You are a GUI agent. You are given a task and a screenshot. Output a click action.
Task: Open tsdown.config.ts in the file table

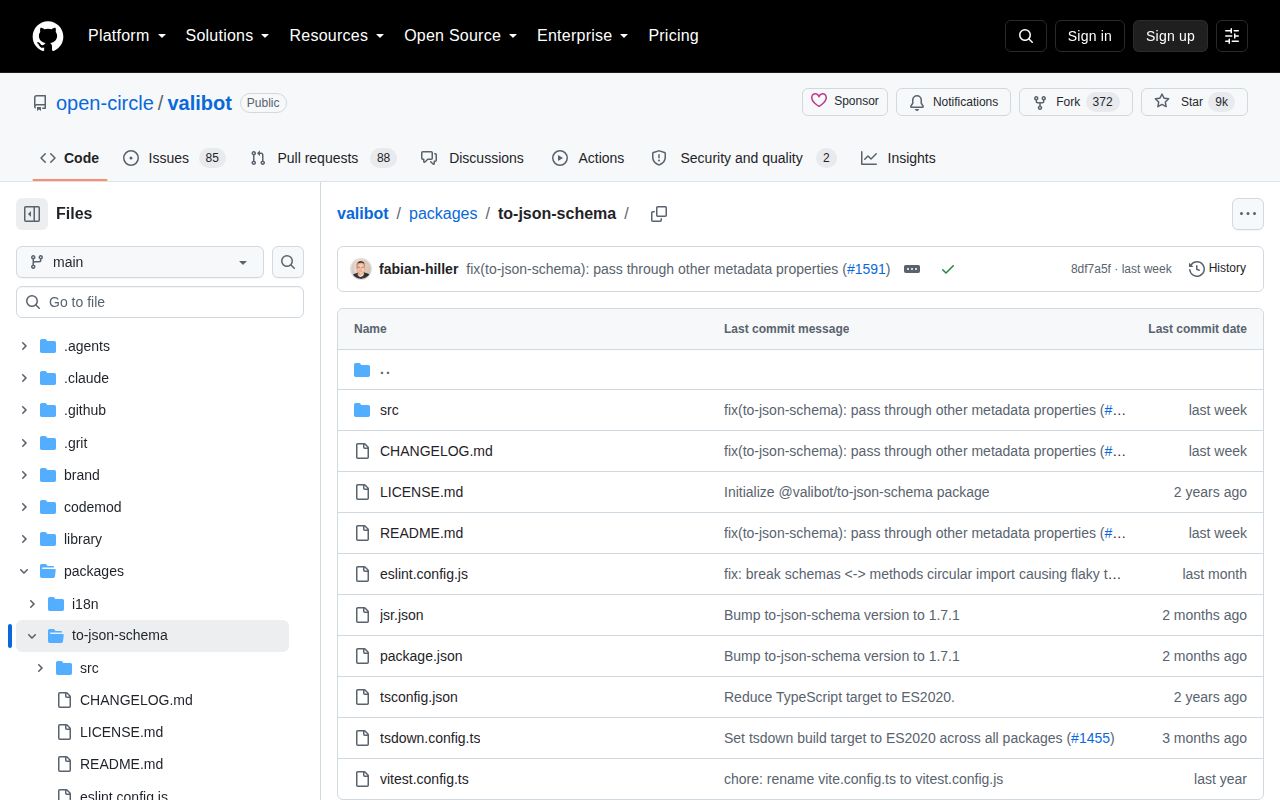click(x=430, y=738)
